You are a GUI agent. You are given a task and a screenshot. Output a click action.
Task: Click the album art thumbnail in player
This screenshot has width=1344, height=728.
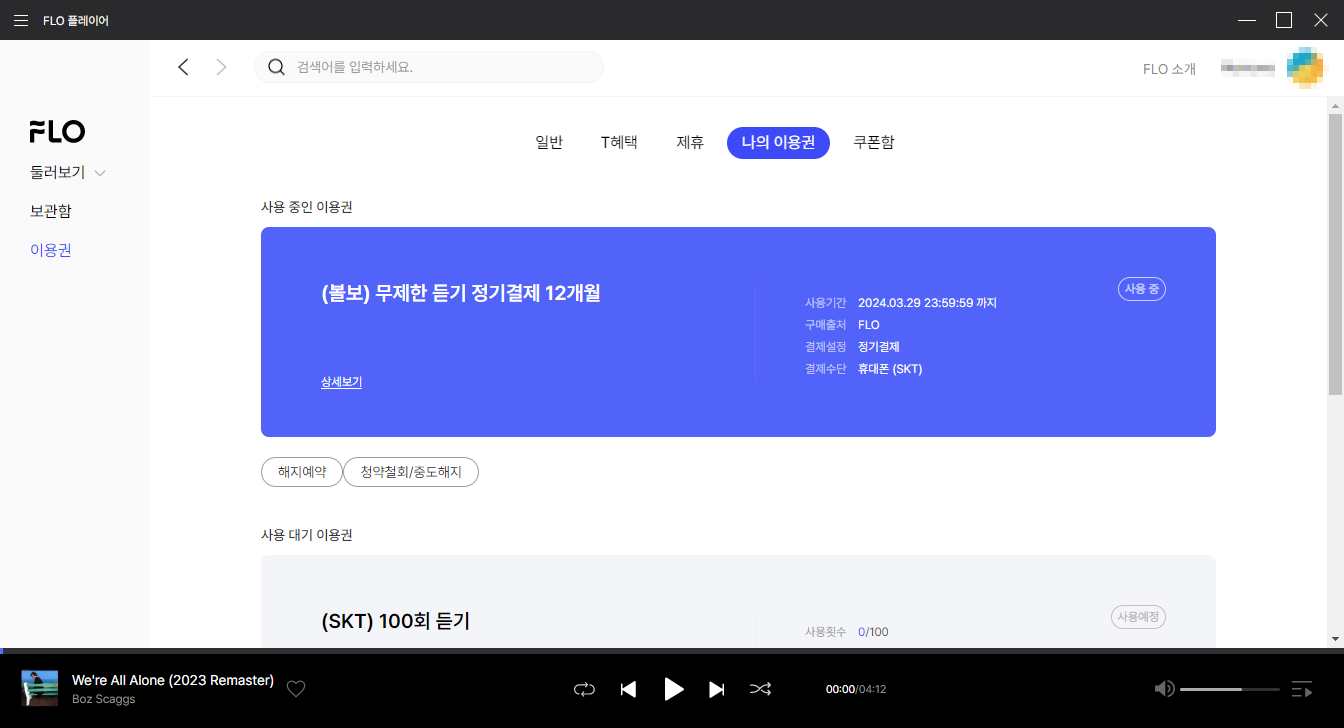click(x=40, y=688)
